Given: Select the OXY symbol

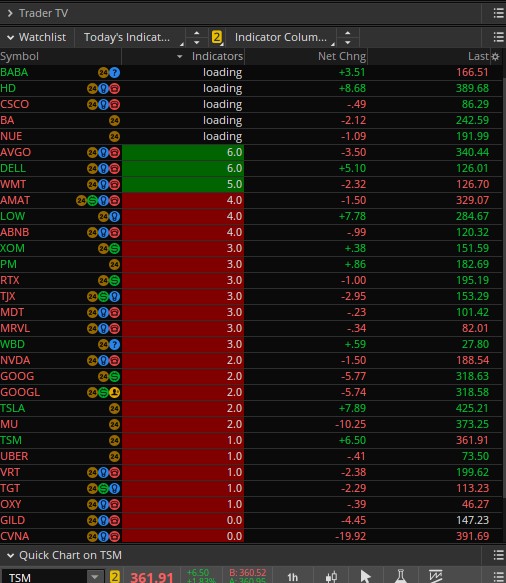Looking at the screenshot, I should 11,505.
